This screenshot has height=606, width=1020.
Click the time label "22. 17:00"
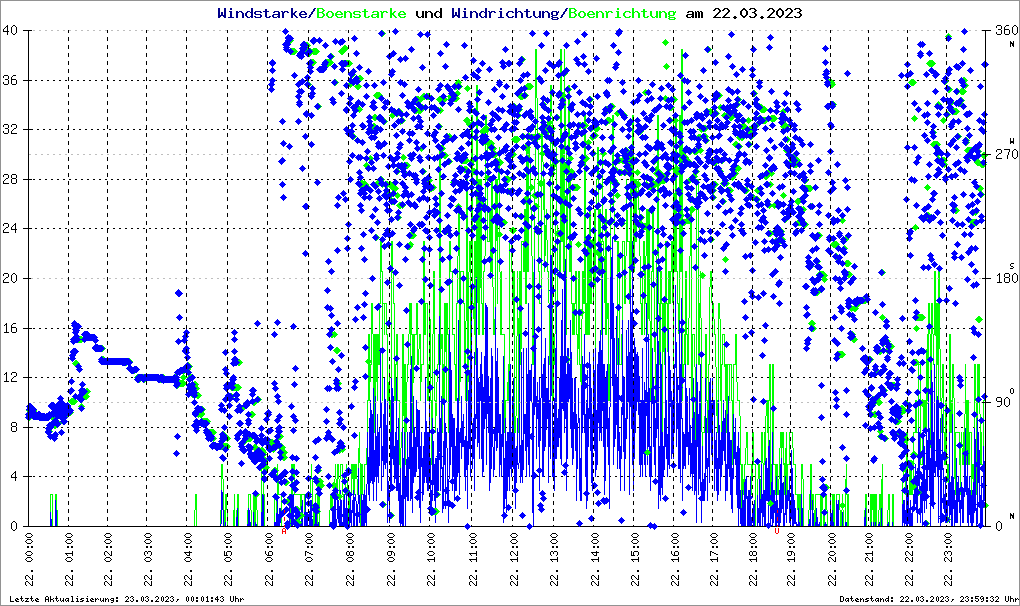(714, 560)
